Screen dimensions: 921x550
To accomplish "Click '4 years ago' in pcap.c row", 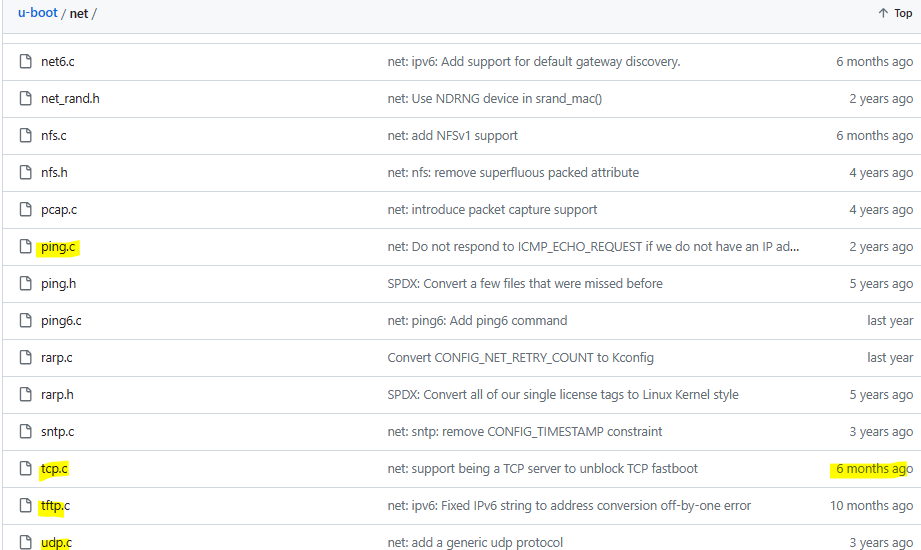I will pyautogui.click(x=881, y=210).
